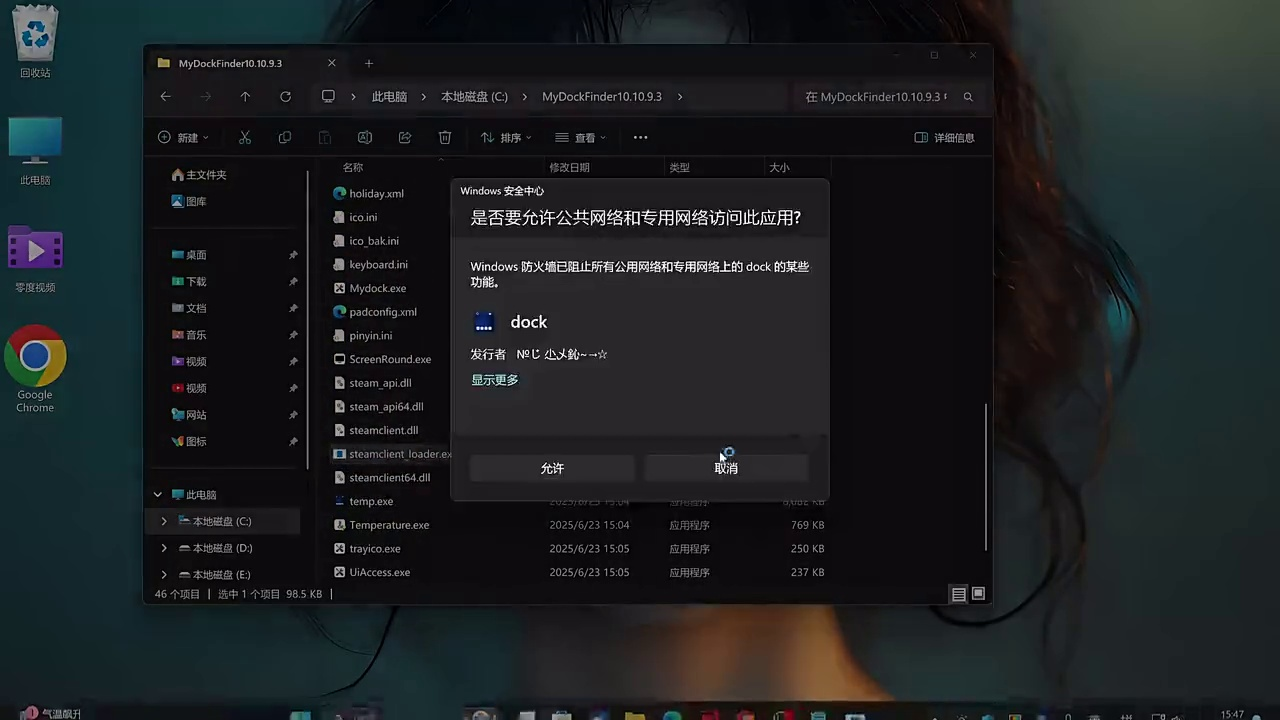The image size is (1280, 720).
Task: Open 图库 in the sidebar
Action: 189,201
